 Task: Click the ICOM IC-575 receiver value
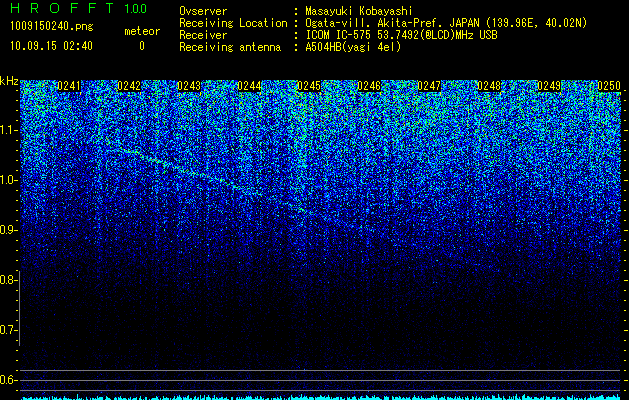pyautogui.click(x=401, y=35)
